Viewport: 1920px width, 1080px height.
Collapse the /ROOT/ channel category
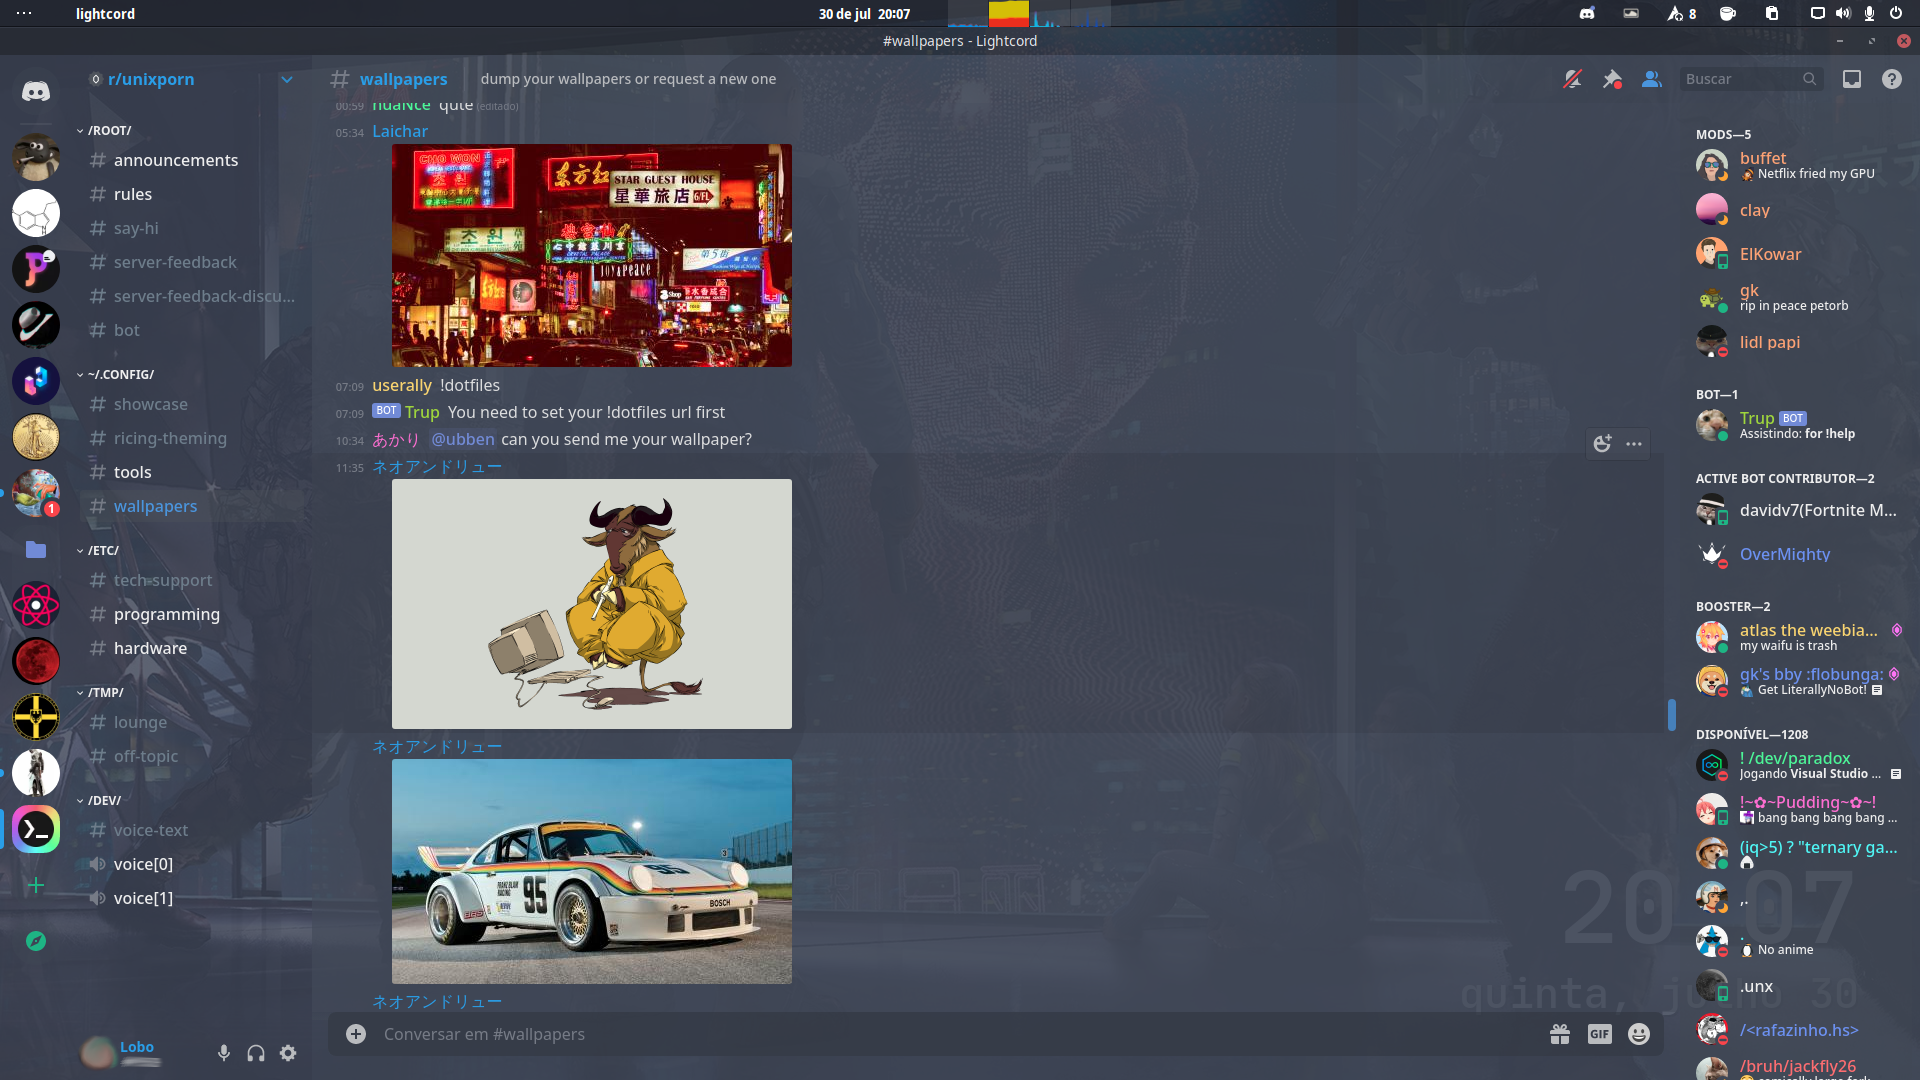point(108,131)
